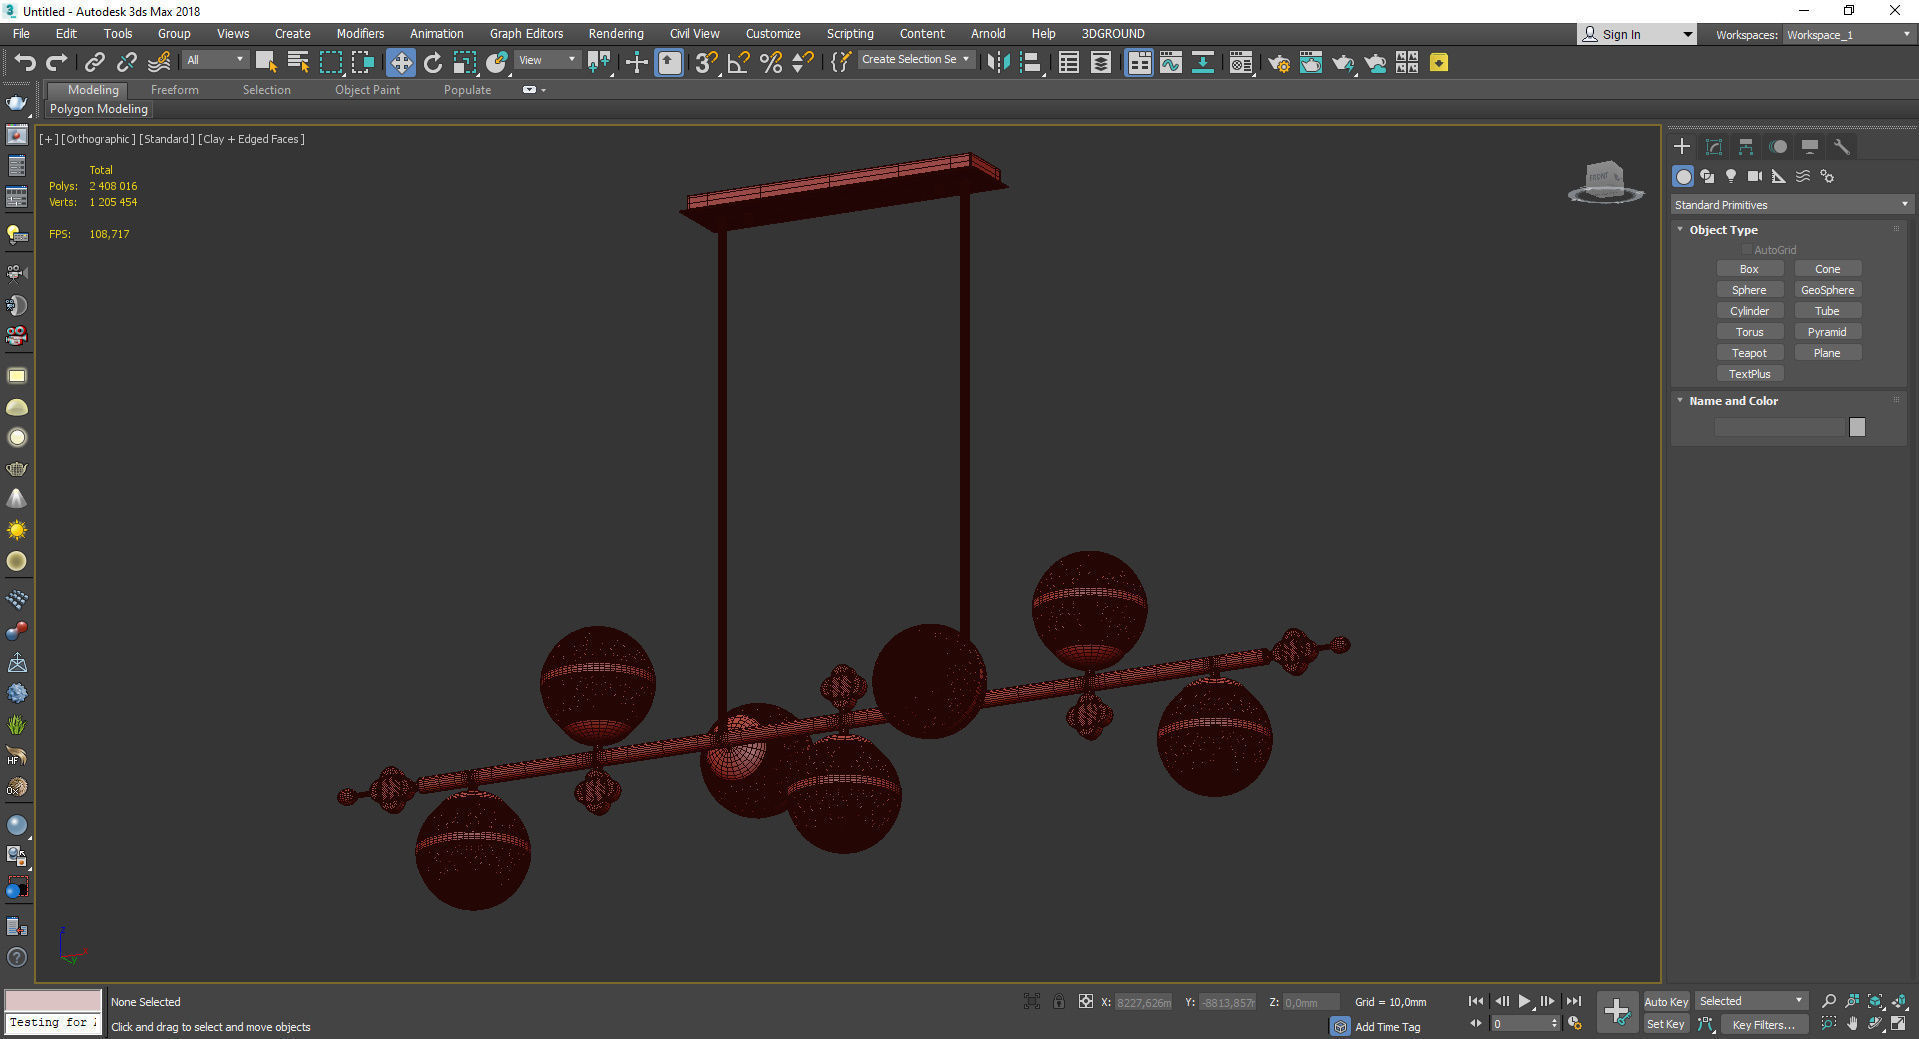1919x1039 pixels.
Task: Open the Standard Primitives dropdown
Action: coord(1791,204)
